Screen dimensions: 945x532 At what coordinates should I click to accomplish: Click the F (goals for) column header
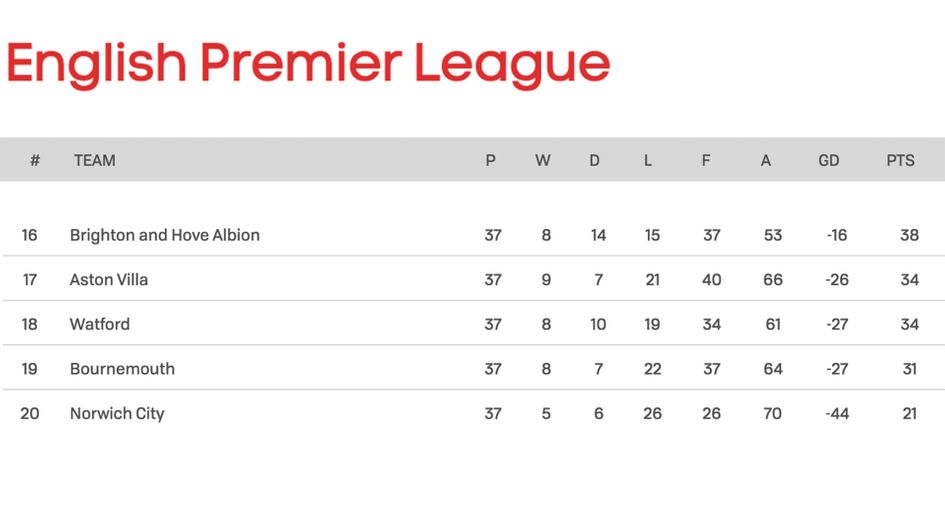click(x=706, y=160)
